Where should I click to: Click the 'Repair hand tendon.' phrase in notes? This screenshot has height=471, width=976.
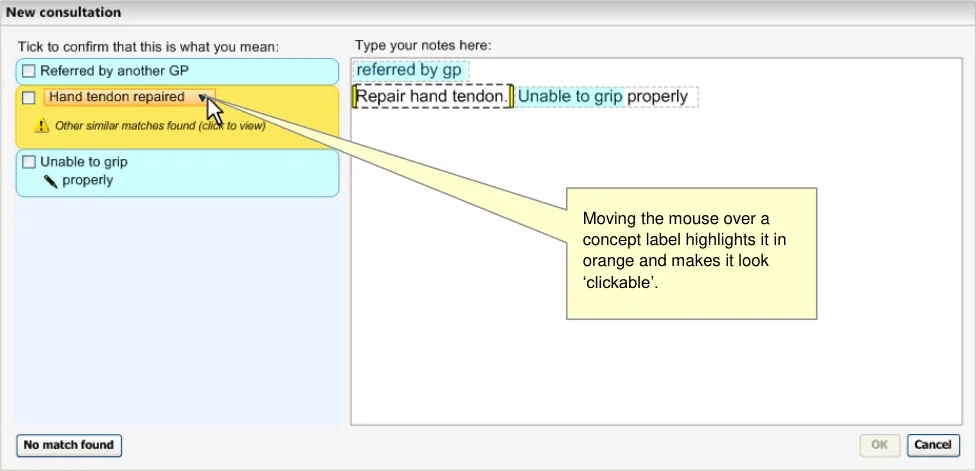(431, 97)
